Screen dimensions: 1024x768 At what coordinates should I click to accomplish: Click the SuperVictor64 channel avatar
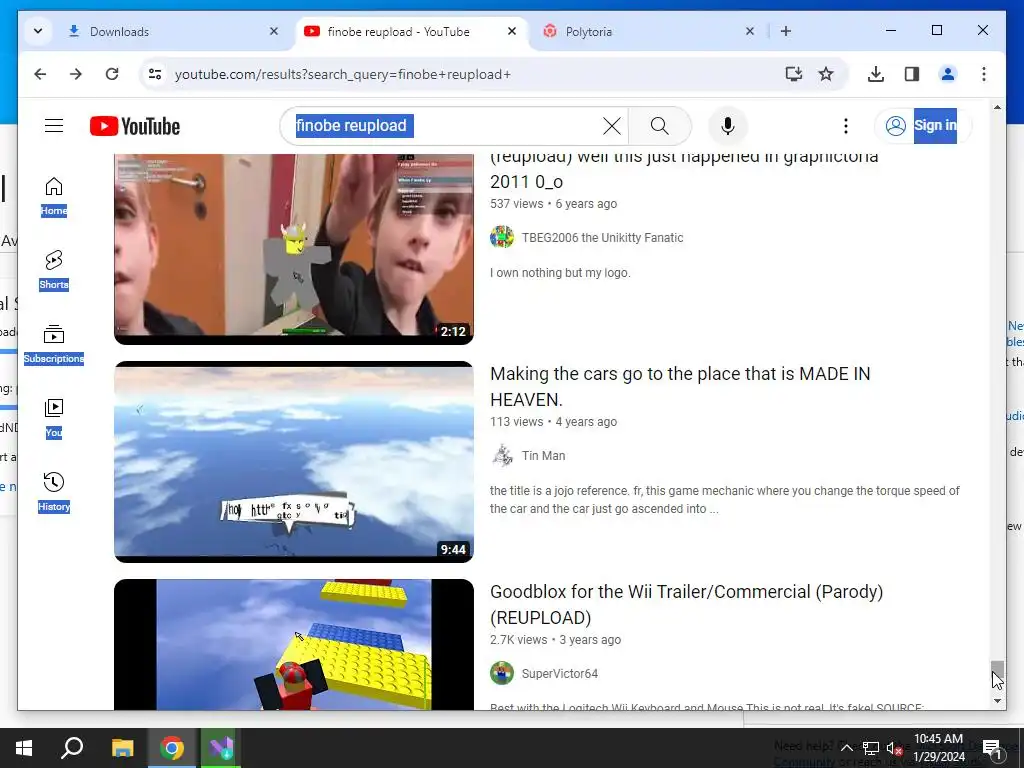pyautogui.click(x=502, y=673)
